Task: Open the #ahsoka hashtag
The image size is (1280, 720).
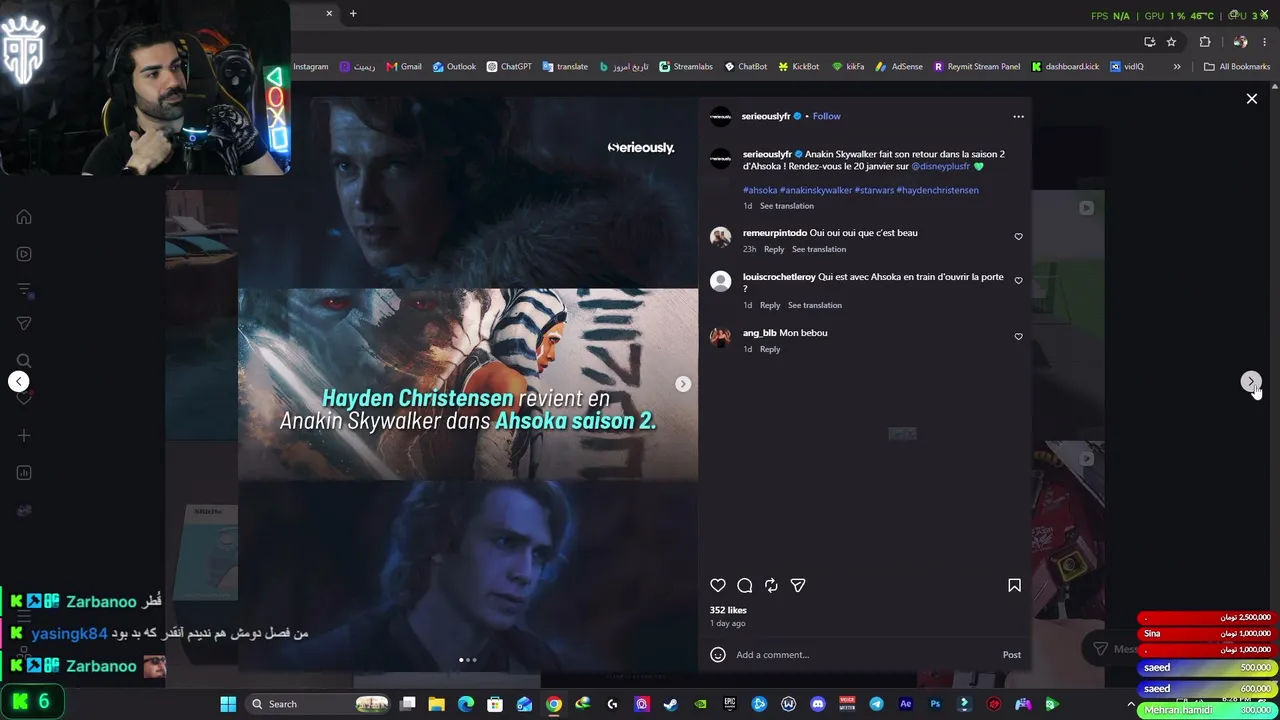Action: pyautogui.click(x=760, y=190)
